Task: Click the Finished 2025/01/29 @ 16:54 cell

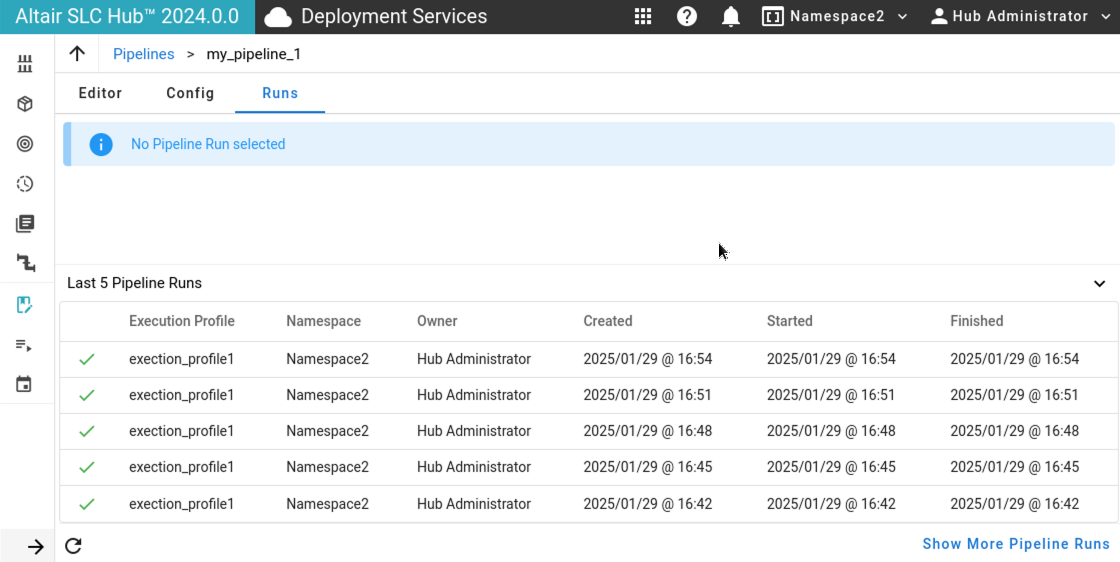Action: pyautogui.click(x=1014, y=359)
